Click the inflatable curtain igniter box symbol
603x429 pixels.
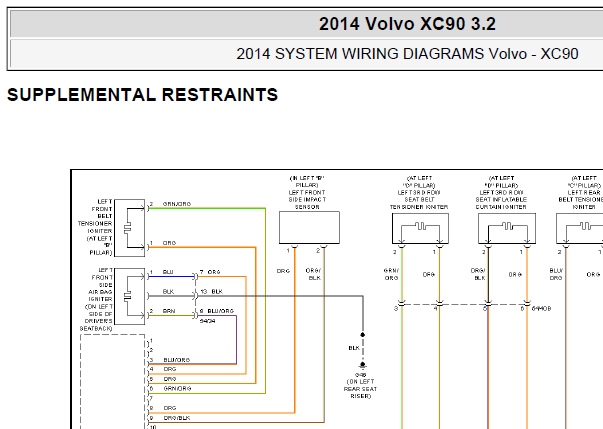pyautogui.click(x=507, y=228)
